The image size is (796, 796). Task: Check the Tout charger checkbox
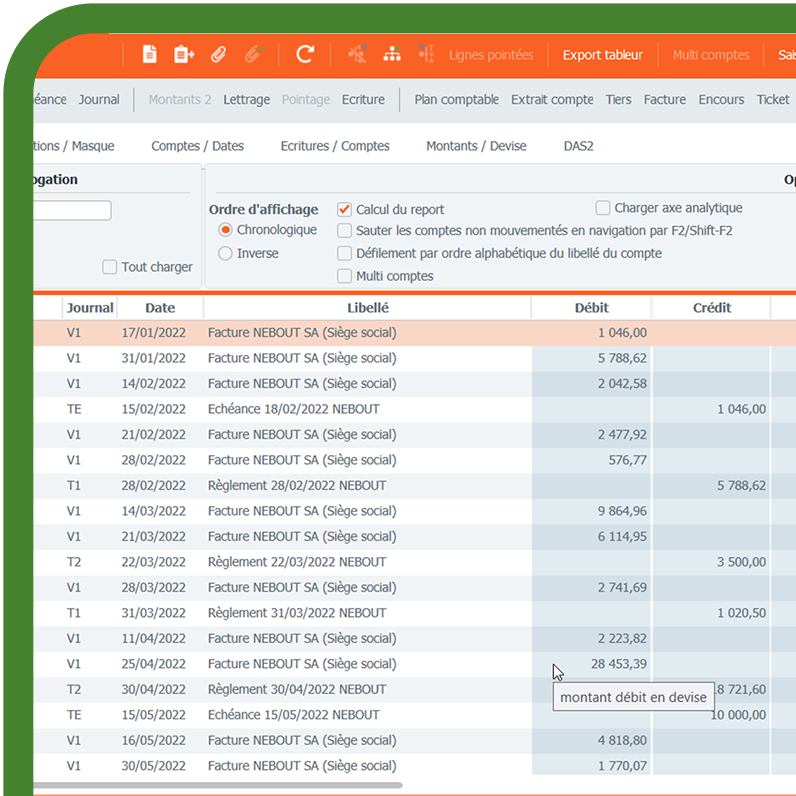pyautogui.click(x=110, y=267)
